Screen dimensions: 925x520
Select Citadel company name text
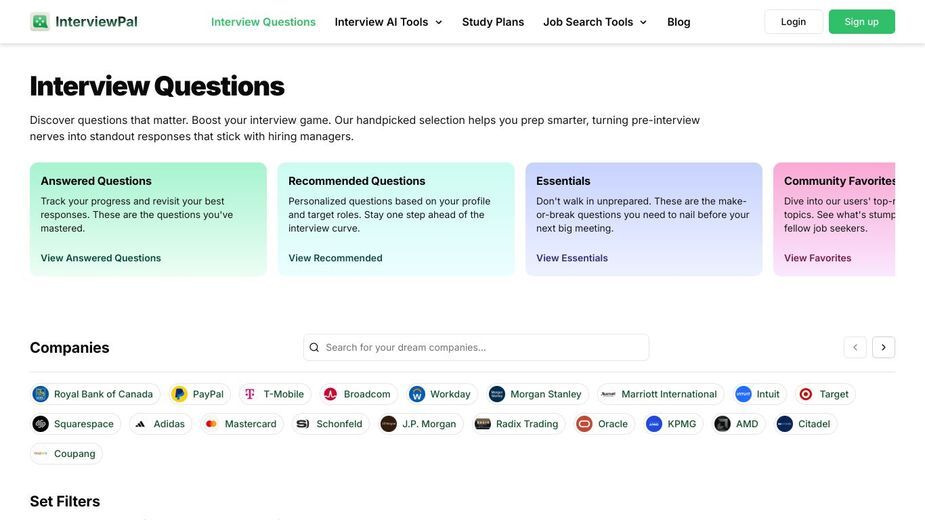point(814,424)
